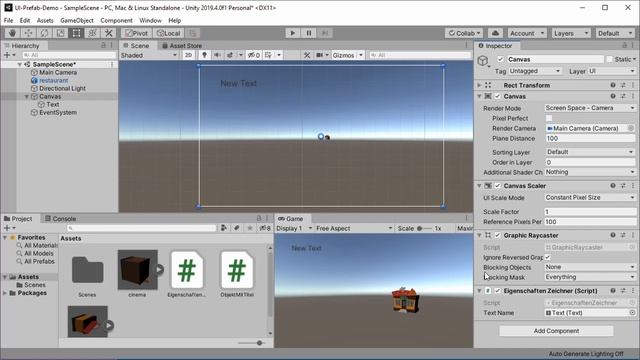
Task: Open scene camera settings icon
Action: click(320, 55)
